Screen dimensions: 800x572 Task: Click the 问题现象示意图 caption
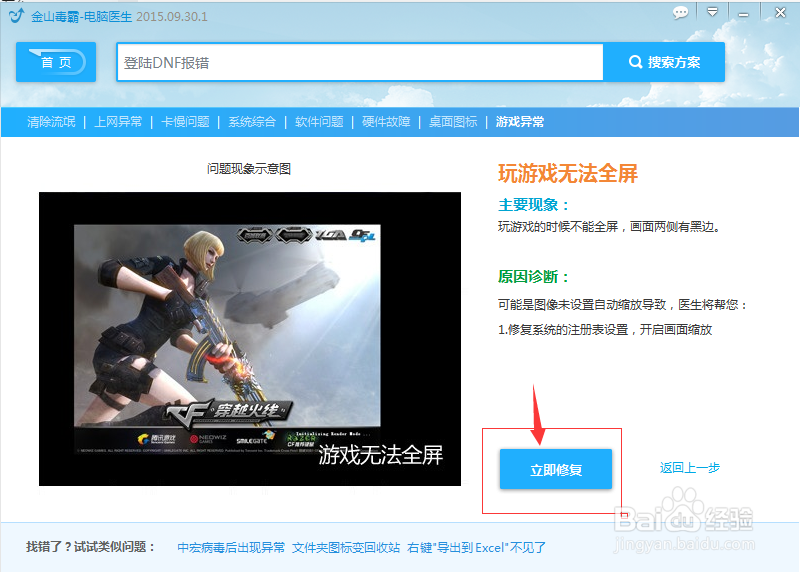point(249,169)
